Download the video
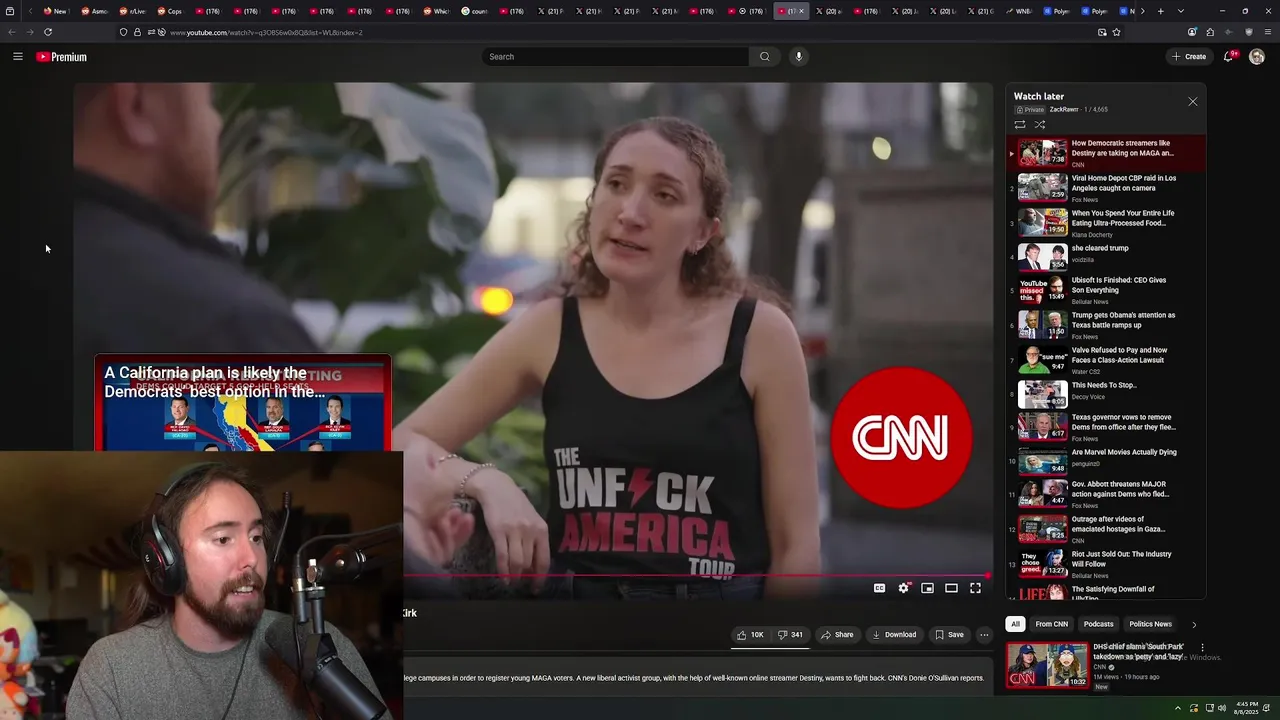 pos(894,635)
